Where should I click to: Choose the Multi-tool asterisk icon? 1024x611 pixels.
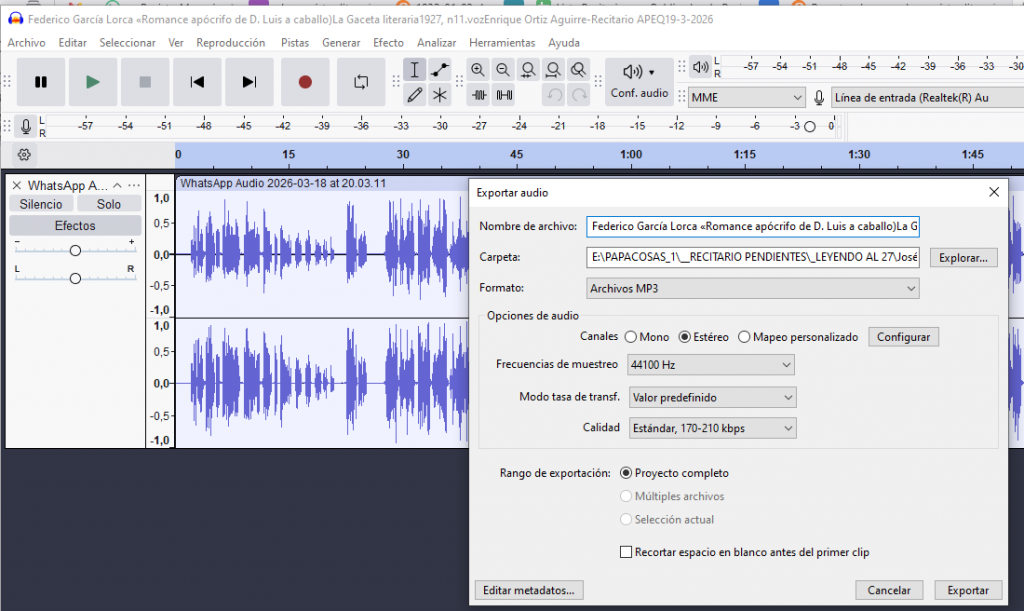pos(440,96)
